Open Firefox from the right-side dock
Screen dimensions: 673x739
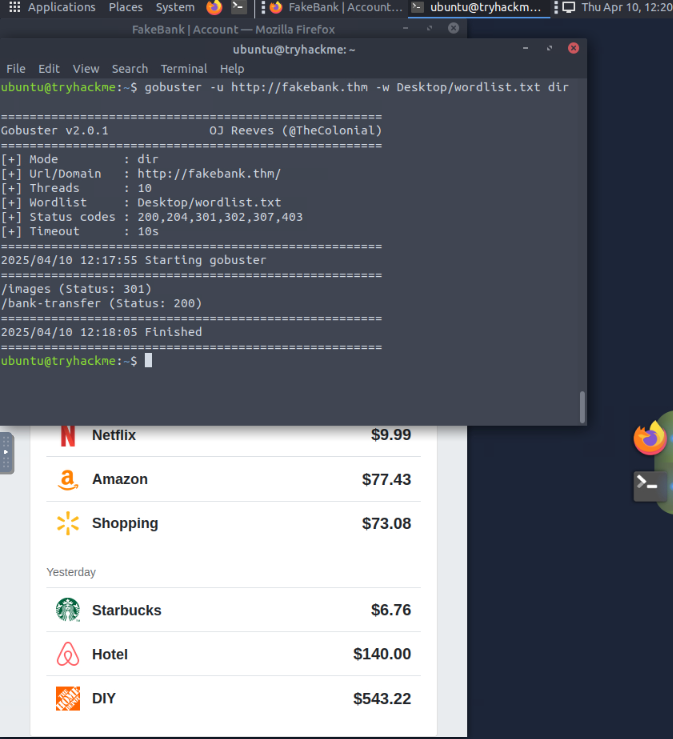pos(650,438)
